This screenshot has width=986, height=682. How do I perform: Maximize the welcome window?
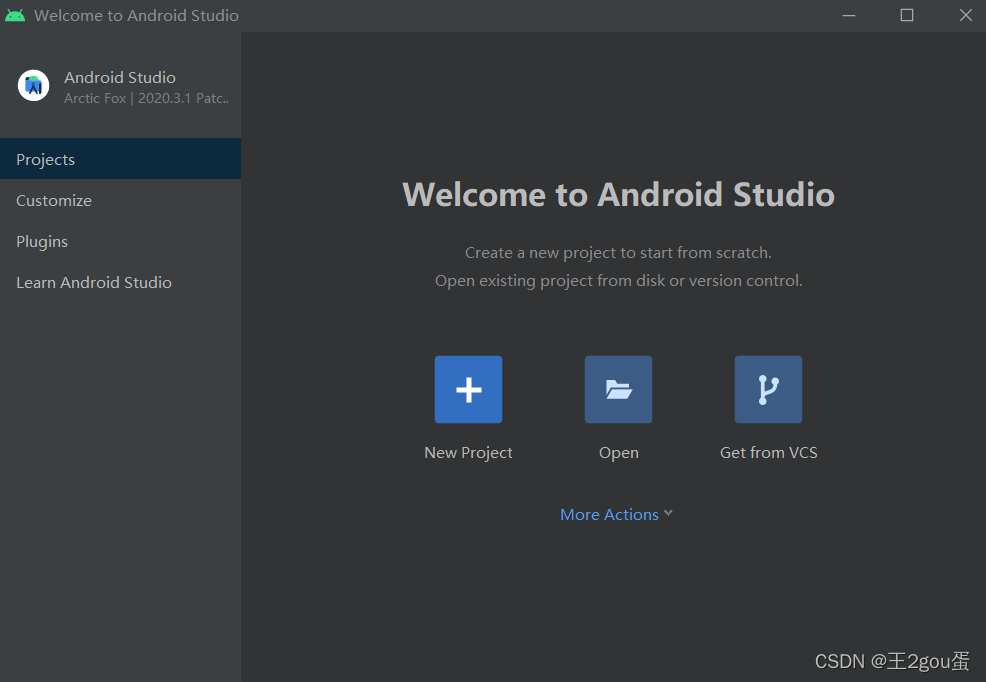tap(907, 15)
